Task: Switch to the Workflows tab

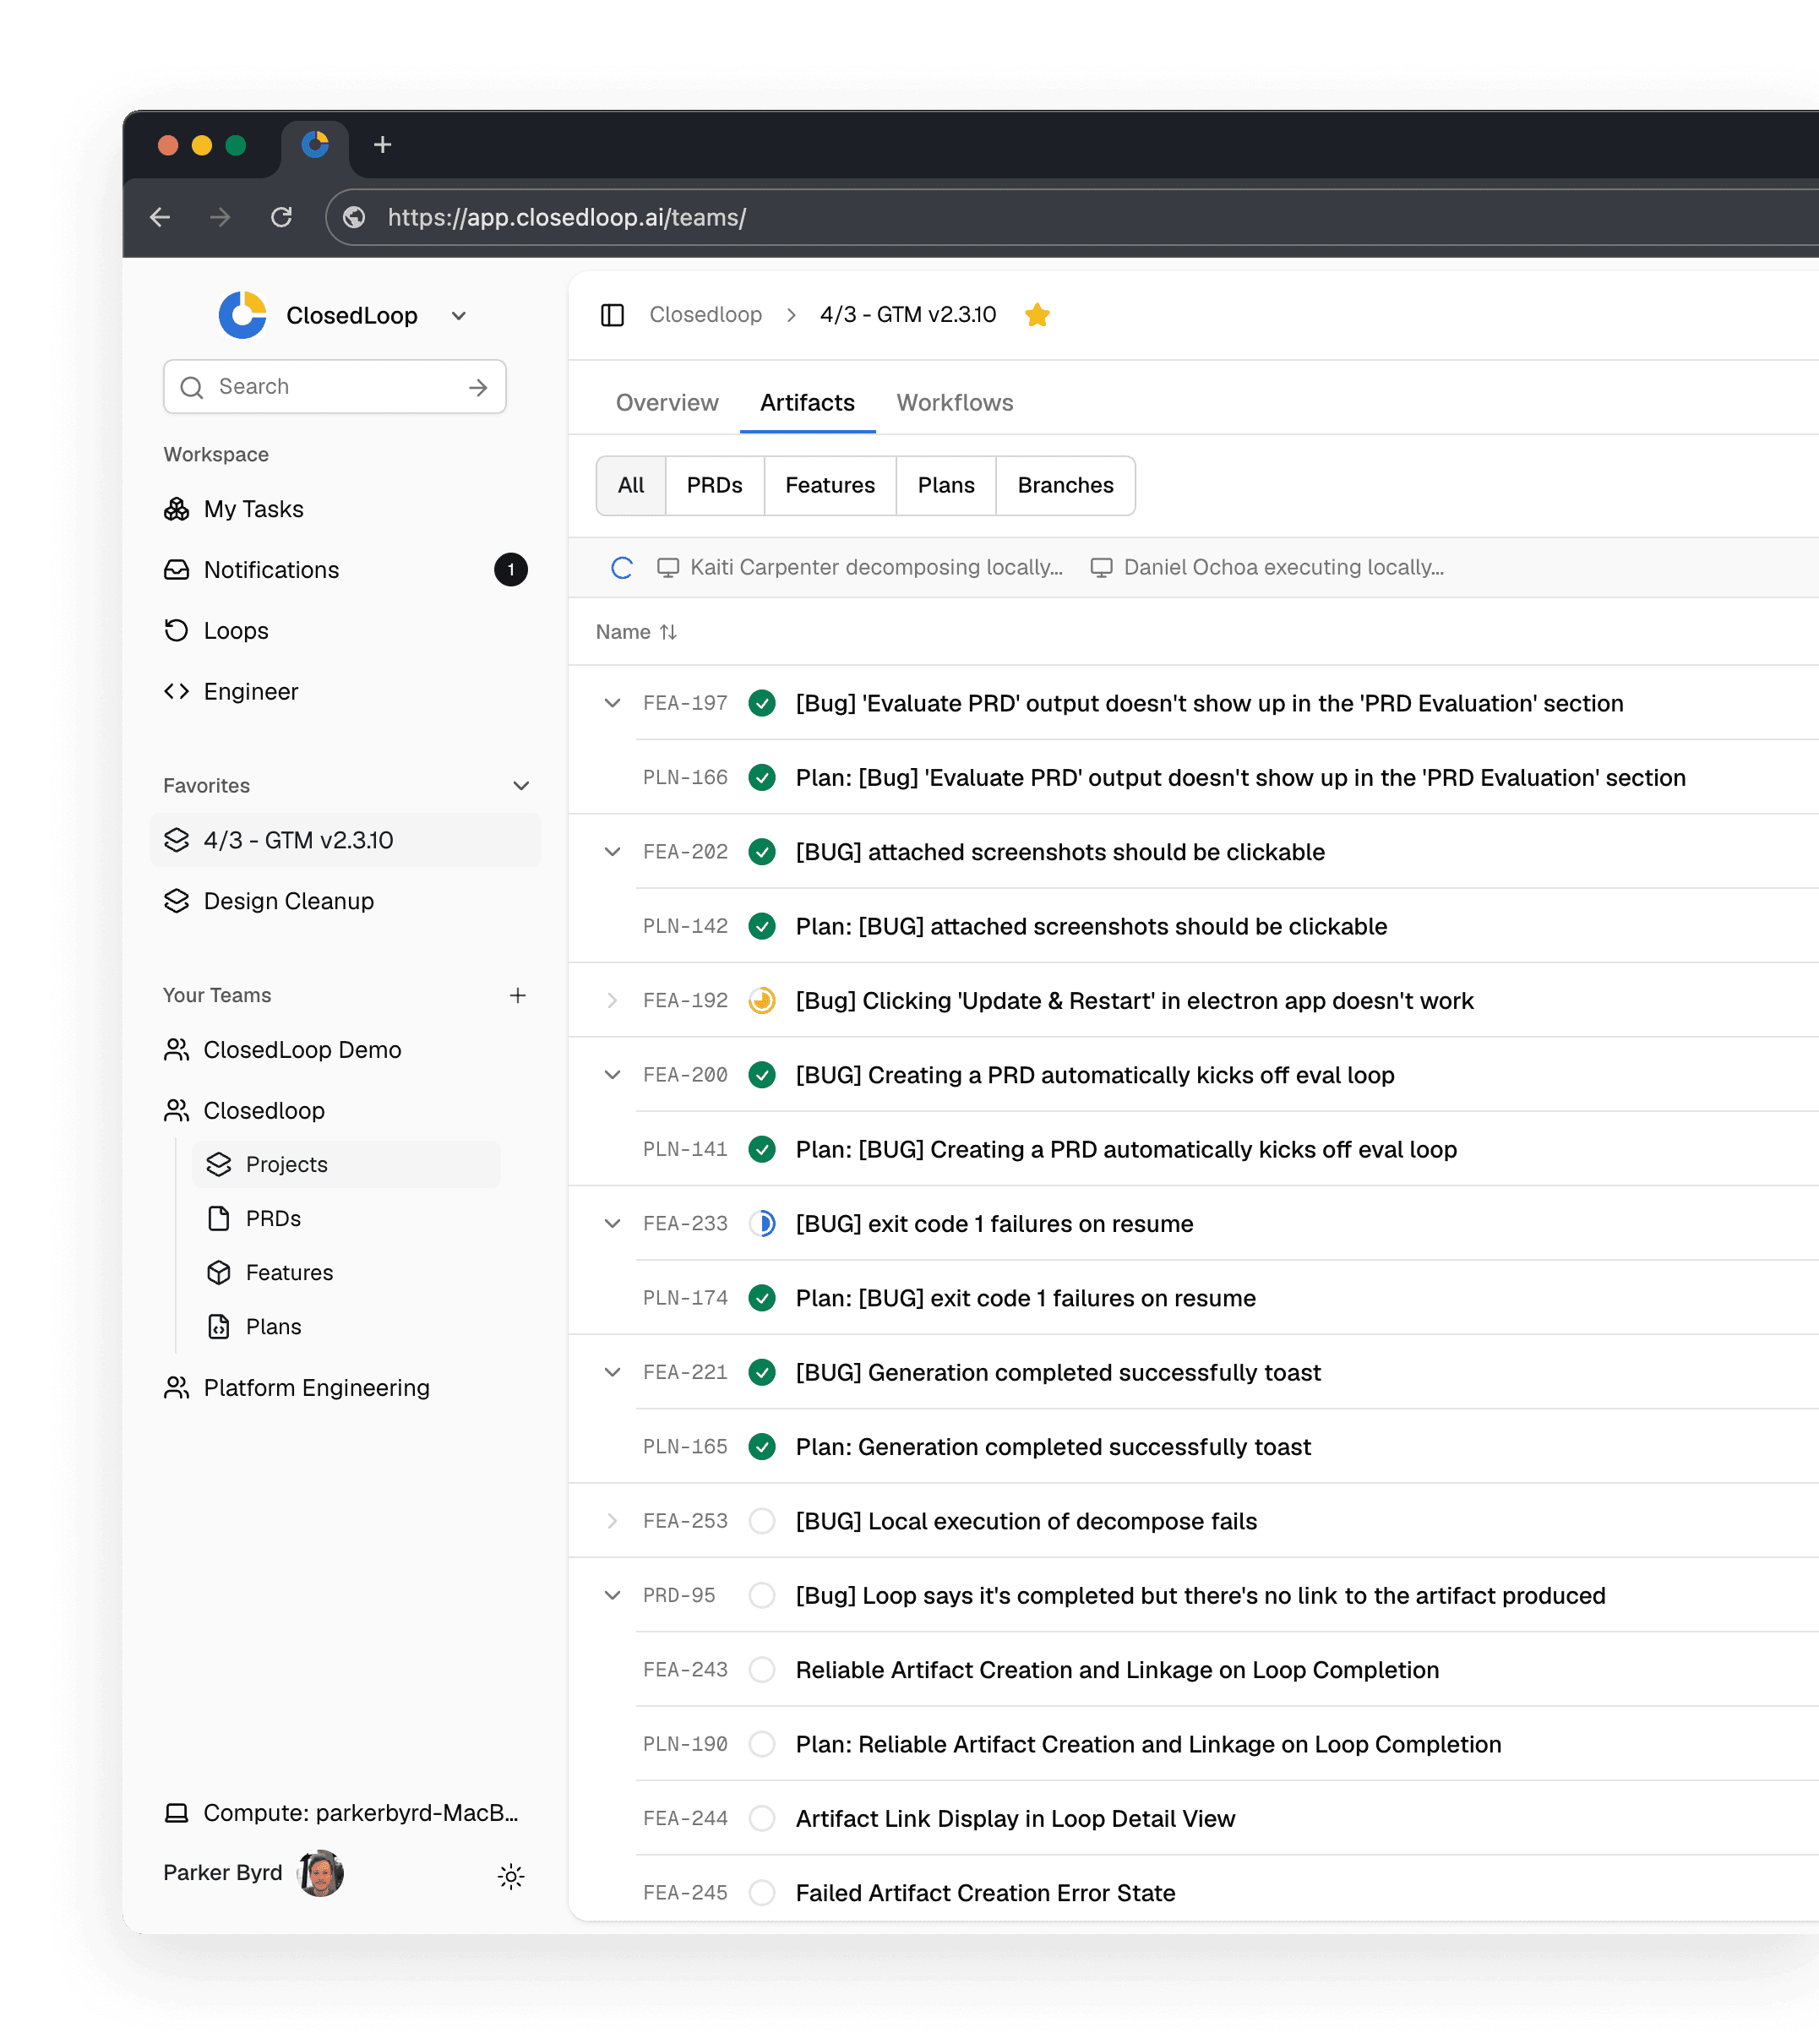Action: click(x=954, y=403)
